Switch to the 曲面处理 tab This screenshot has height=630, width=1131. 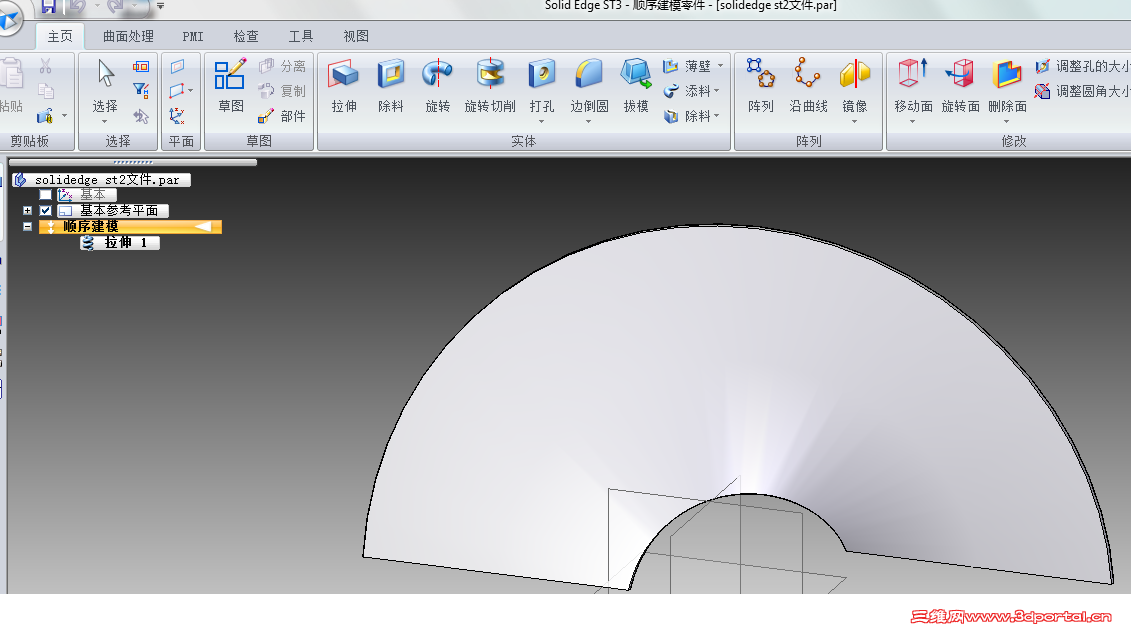point(128,36)
